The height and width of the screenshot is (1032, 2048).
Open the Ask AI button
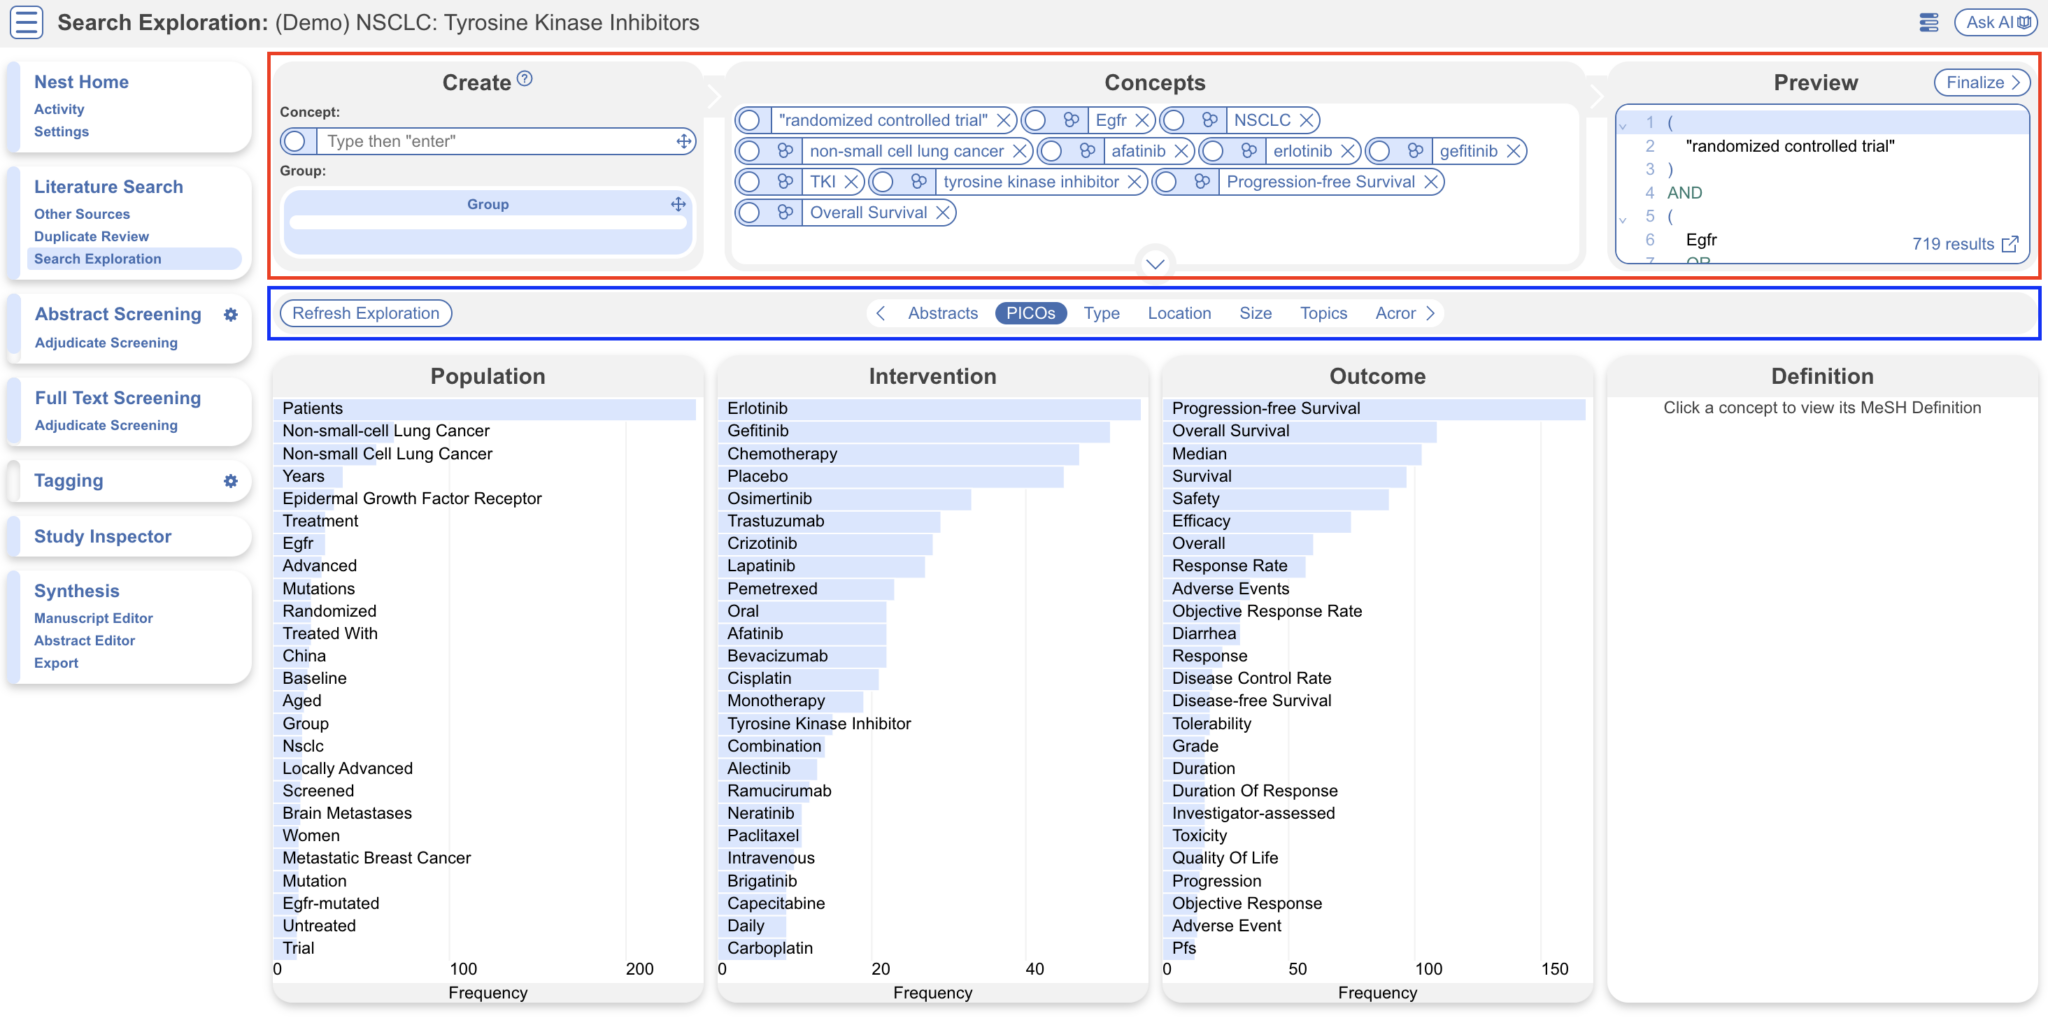1997,22
